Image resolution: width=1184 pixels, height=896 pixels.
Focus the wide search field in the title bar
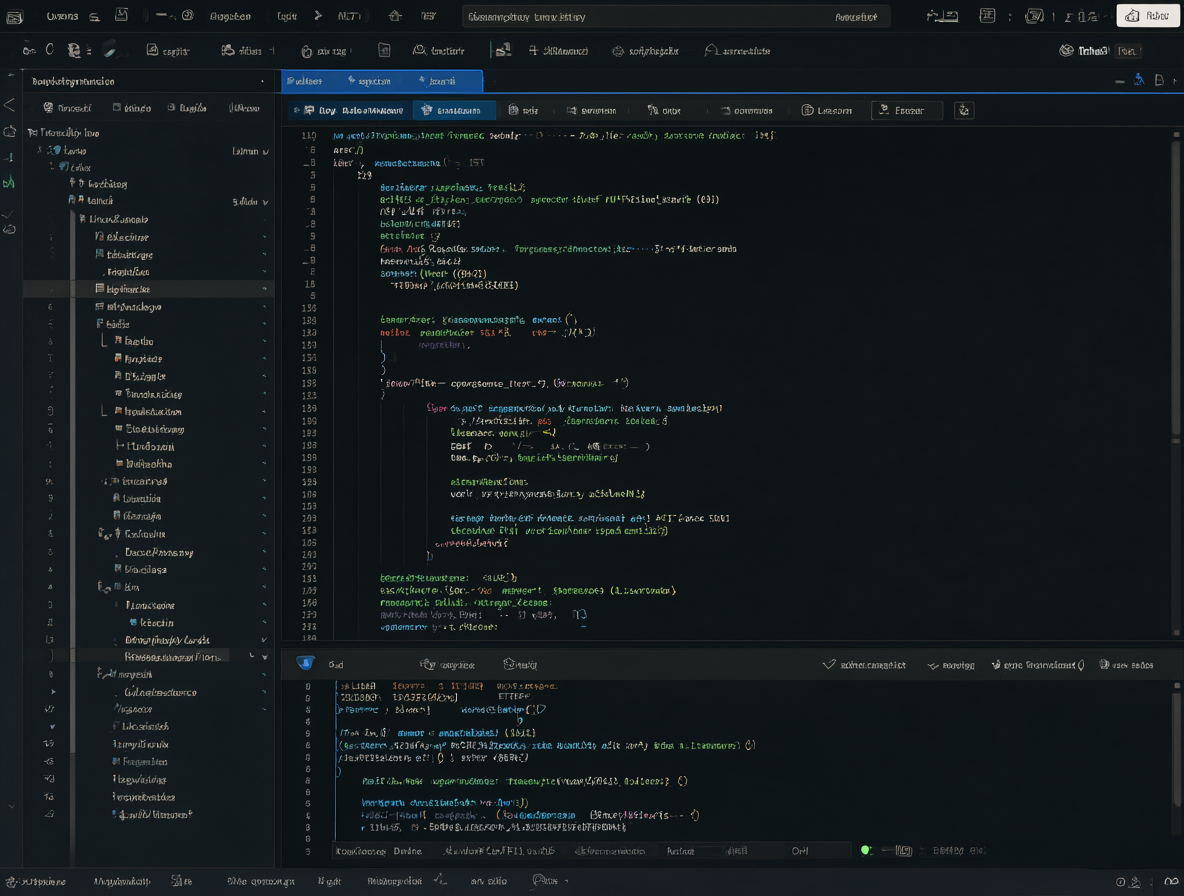click(x=676, y=17)
